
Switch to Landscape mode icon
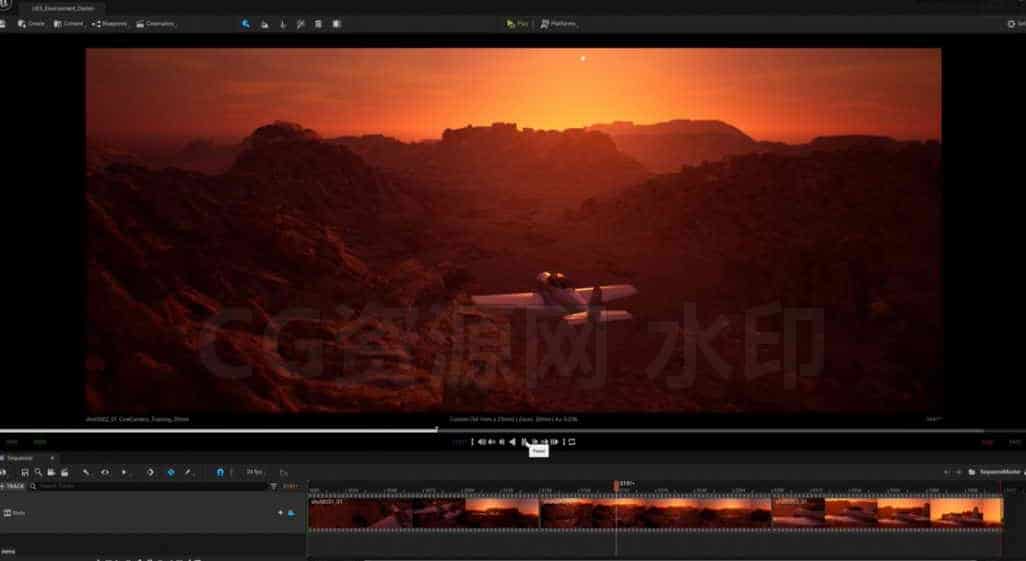coord(264,24)
